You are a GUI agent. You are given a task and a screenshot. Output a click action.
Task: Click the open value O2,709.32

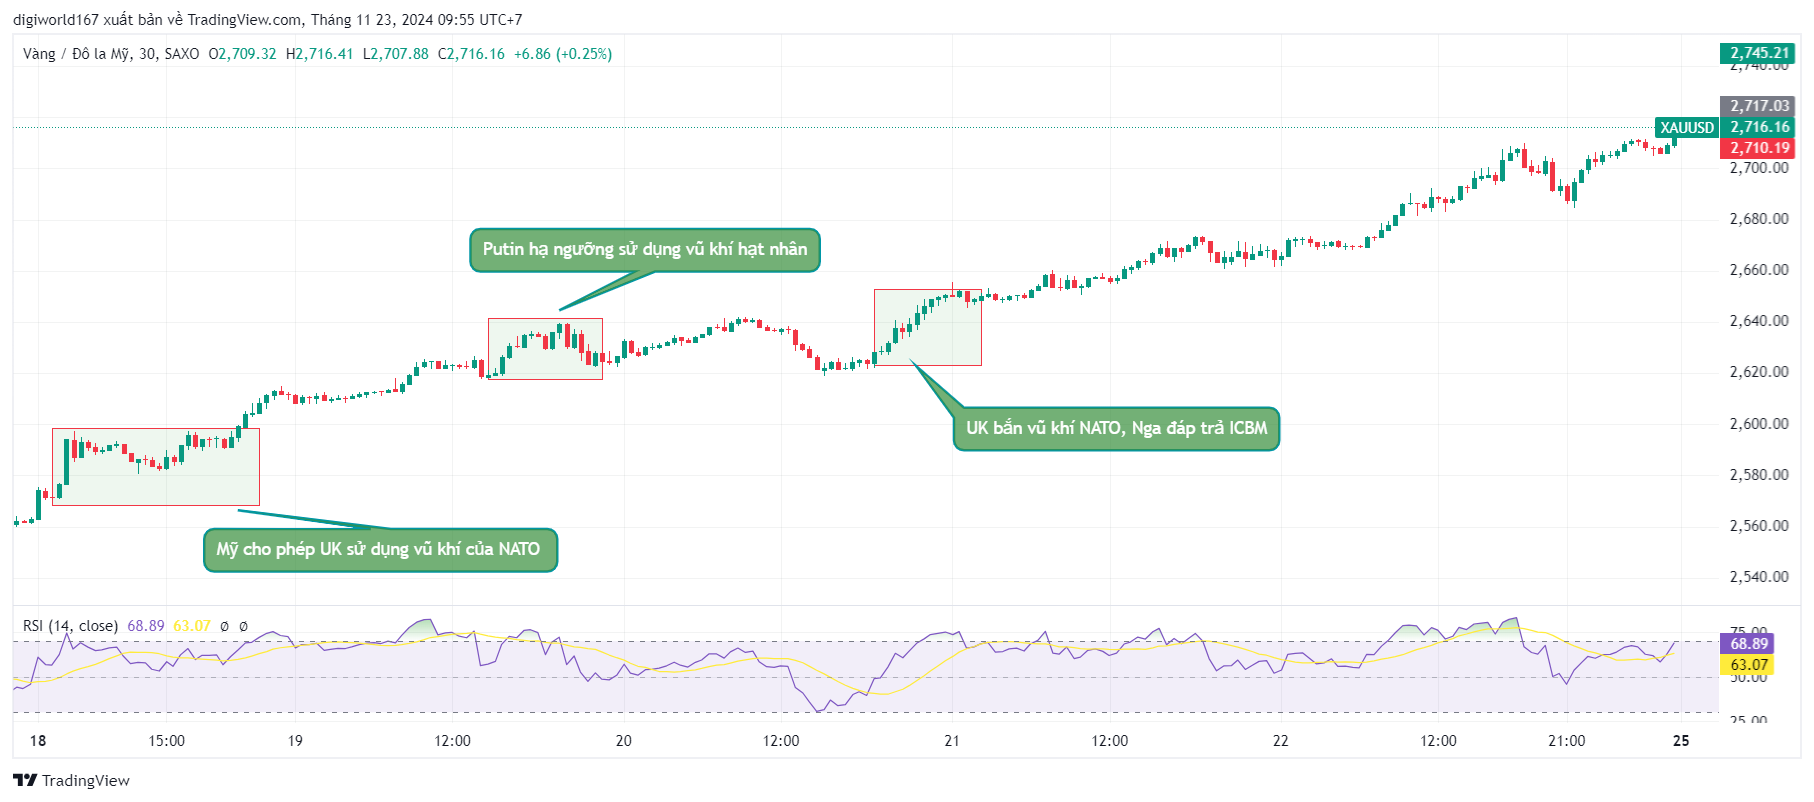pos(242,54)
